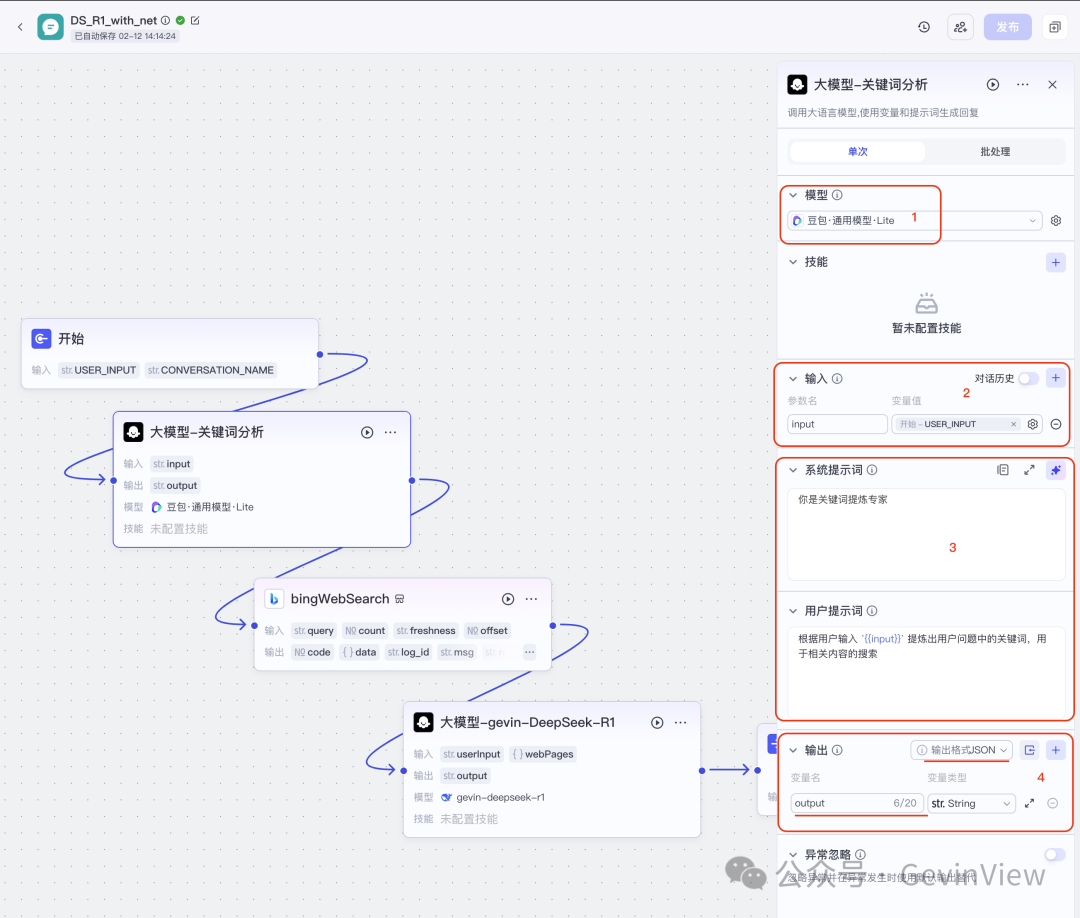Click the 发布 publish button

[x=1007, y=27]
